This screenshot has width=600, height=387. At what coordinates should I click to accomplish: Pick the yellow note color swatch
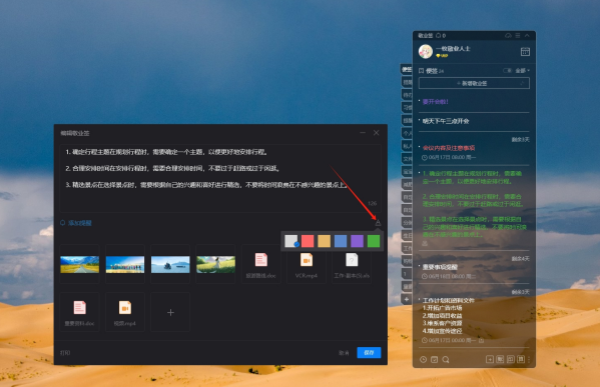324,241
